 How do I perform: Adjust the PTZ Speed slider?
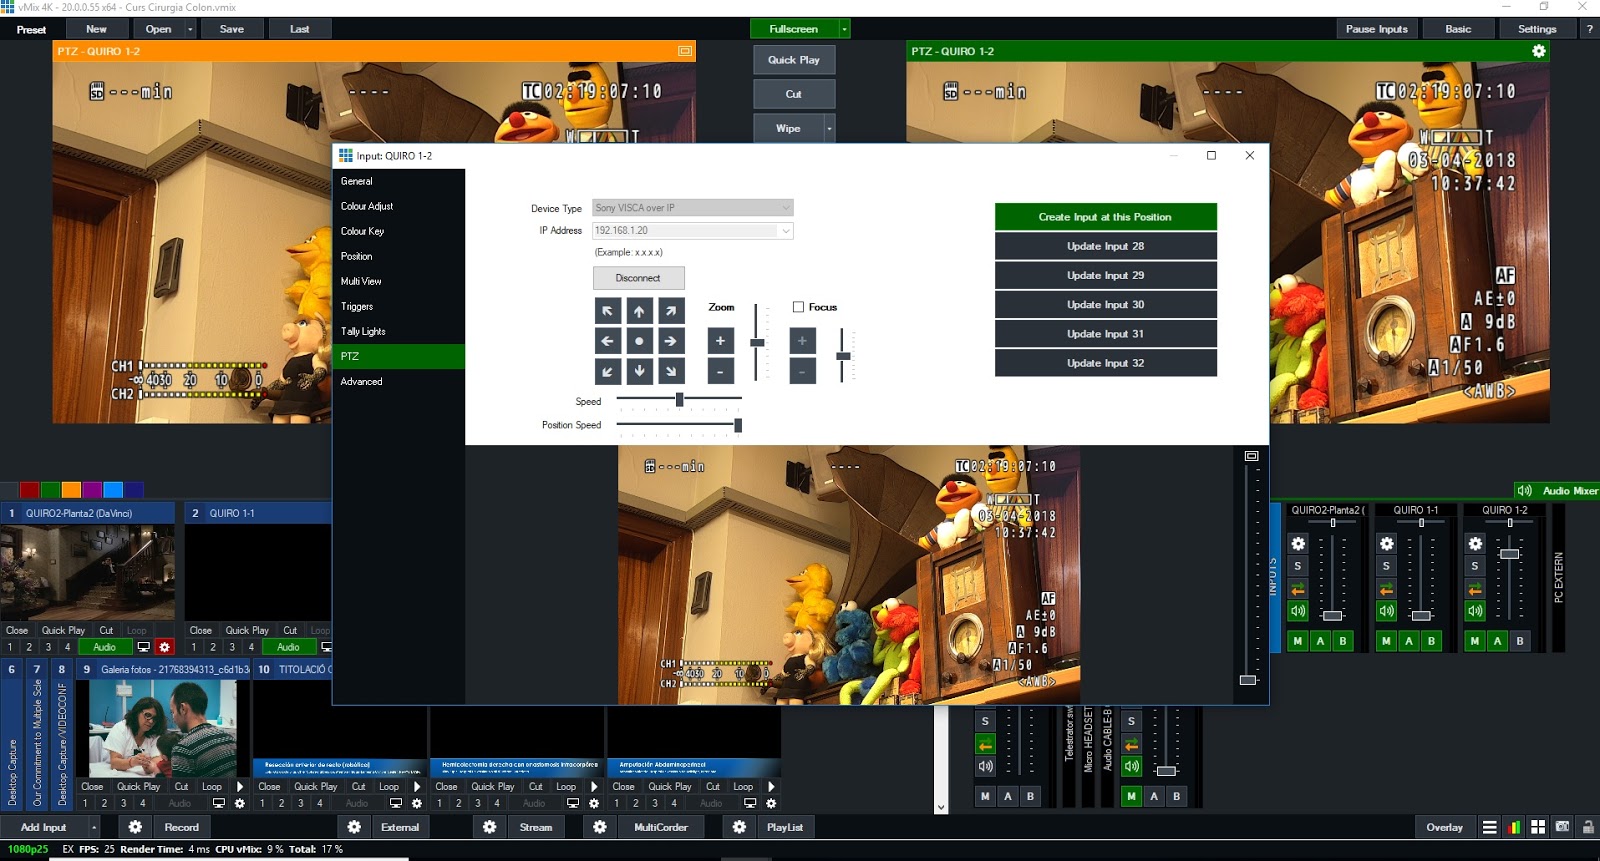pyautogui.click(x=679, y=400)
